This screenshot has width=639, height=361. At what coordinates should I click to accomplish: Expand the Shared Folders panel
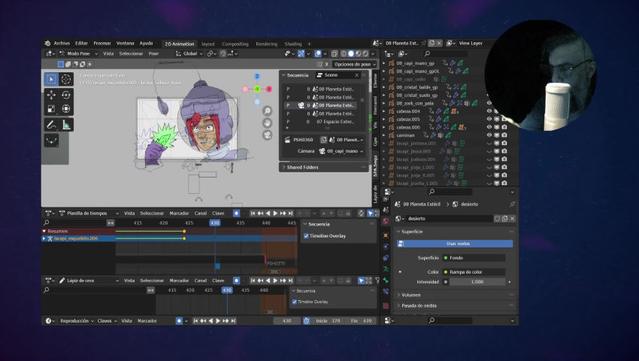(x=302, y=167)
